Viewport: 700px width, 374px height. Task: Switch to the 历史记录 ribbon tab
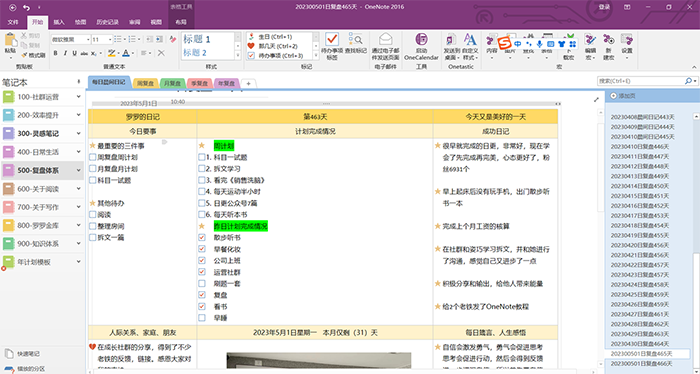[x=108, y=22]
